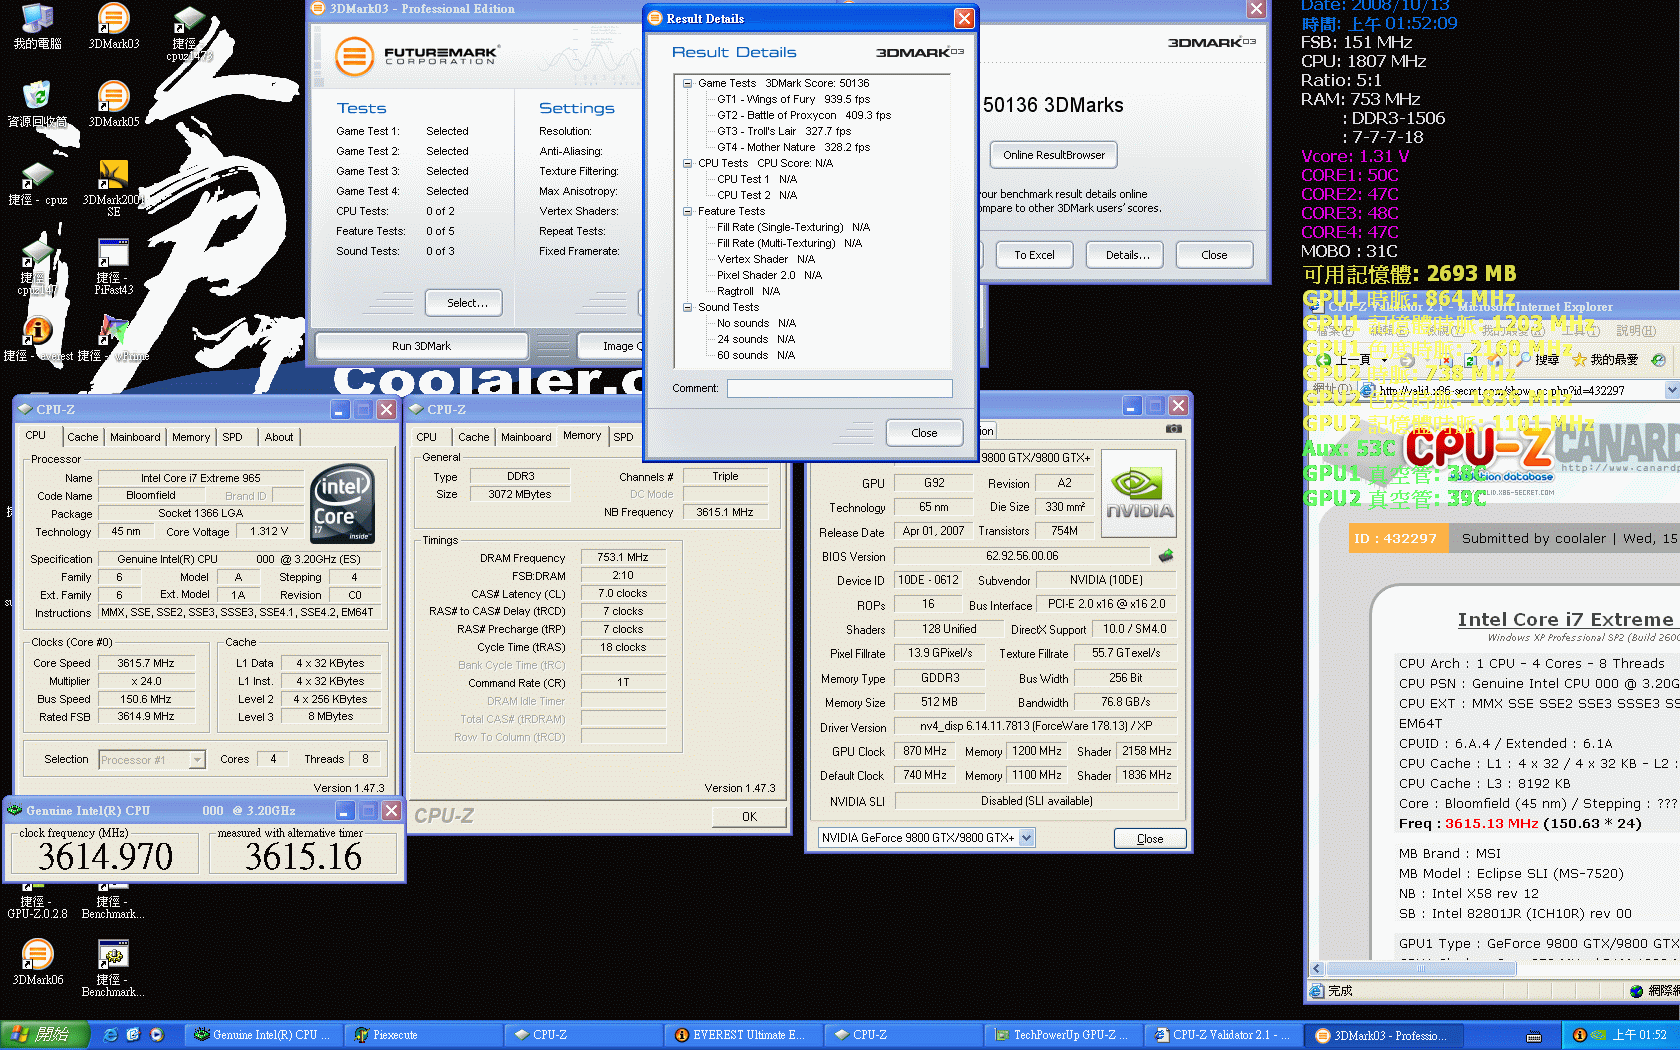
Task: Select the Ragtroll N/A tree row
Action: coord(748,291)
